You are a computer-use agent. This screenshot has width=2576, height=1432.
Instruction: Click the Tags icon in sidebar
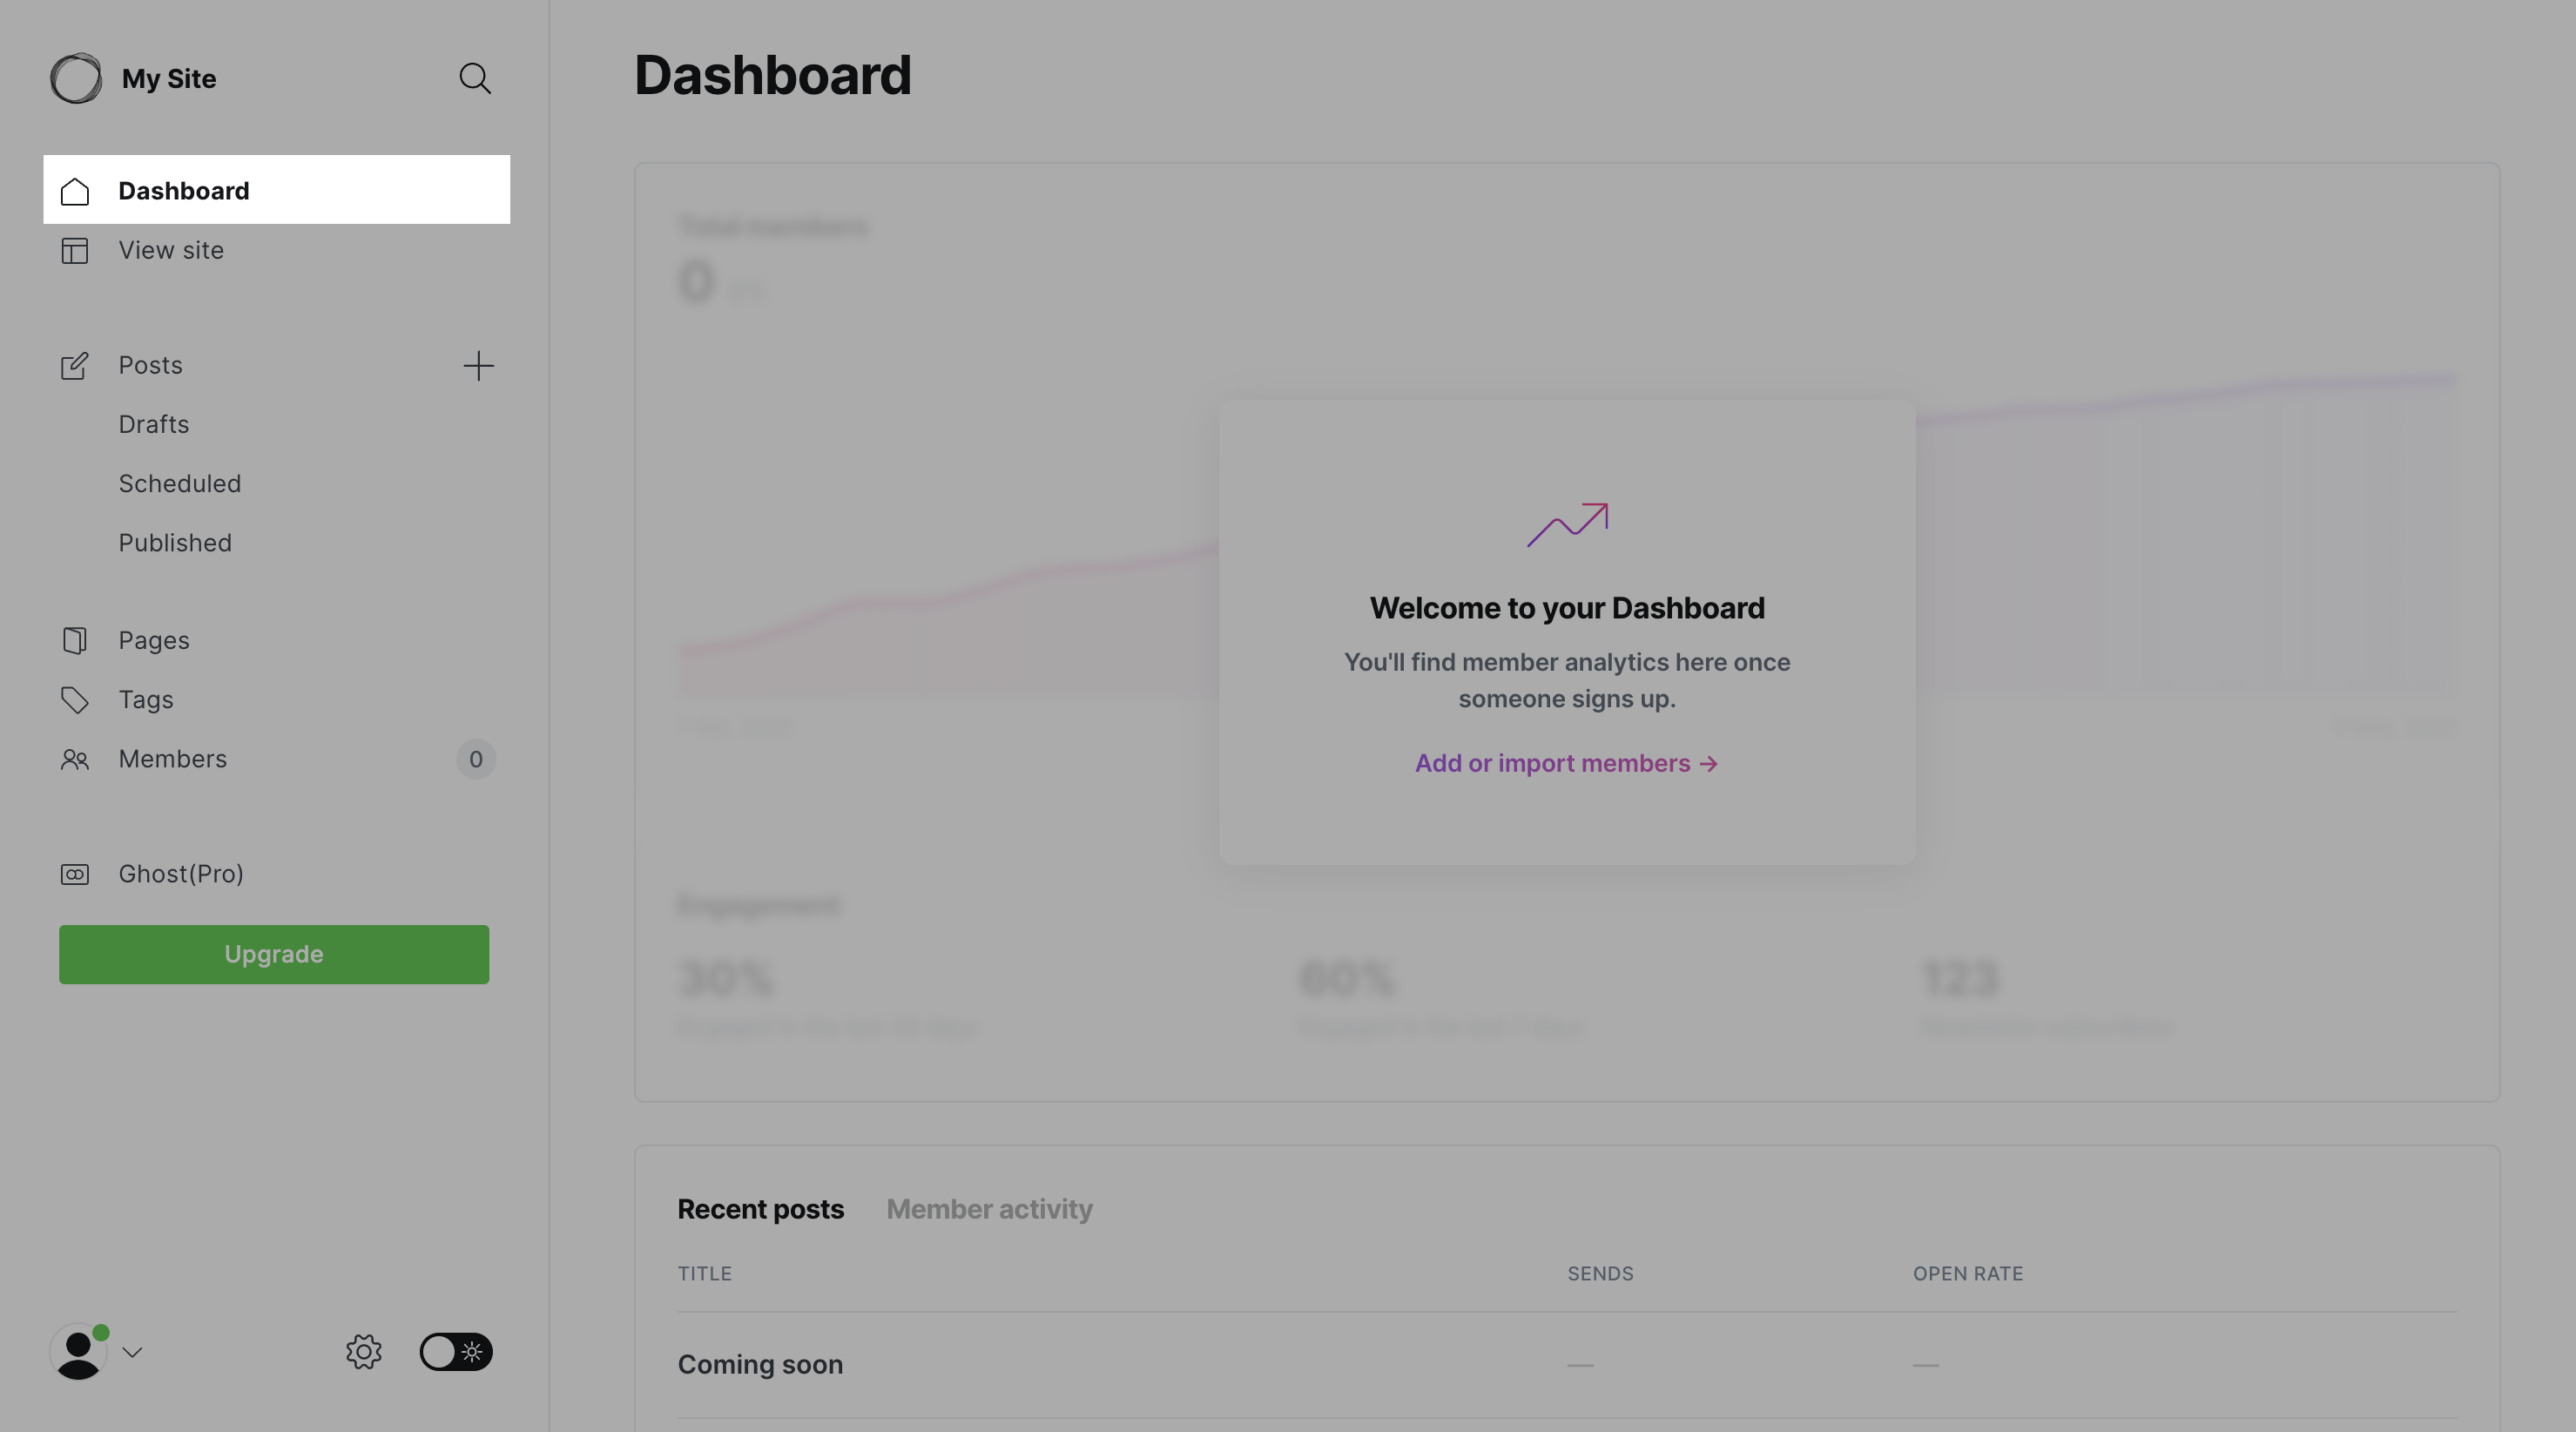pyautogui.click(x=75, y=700)
